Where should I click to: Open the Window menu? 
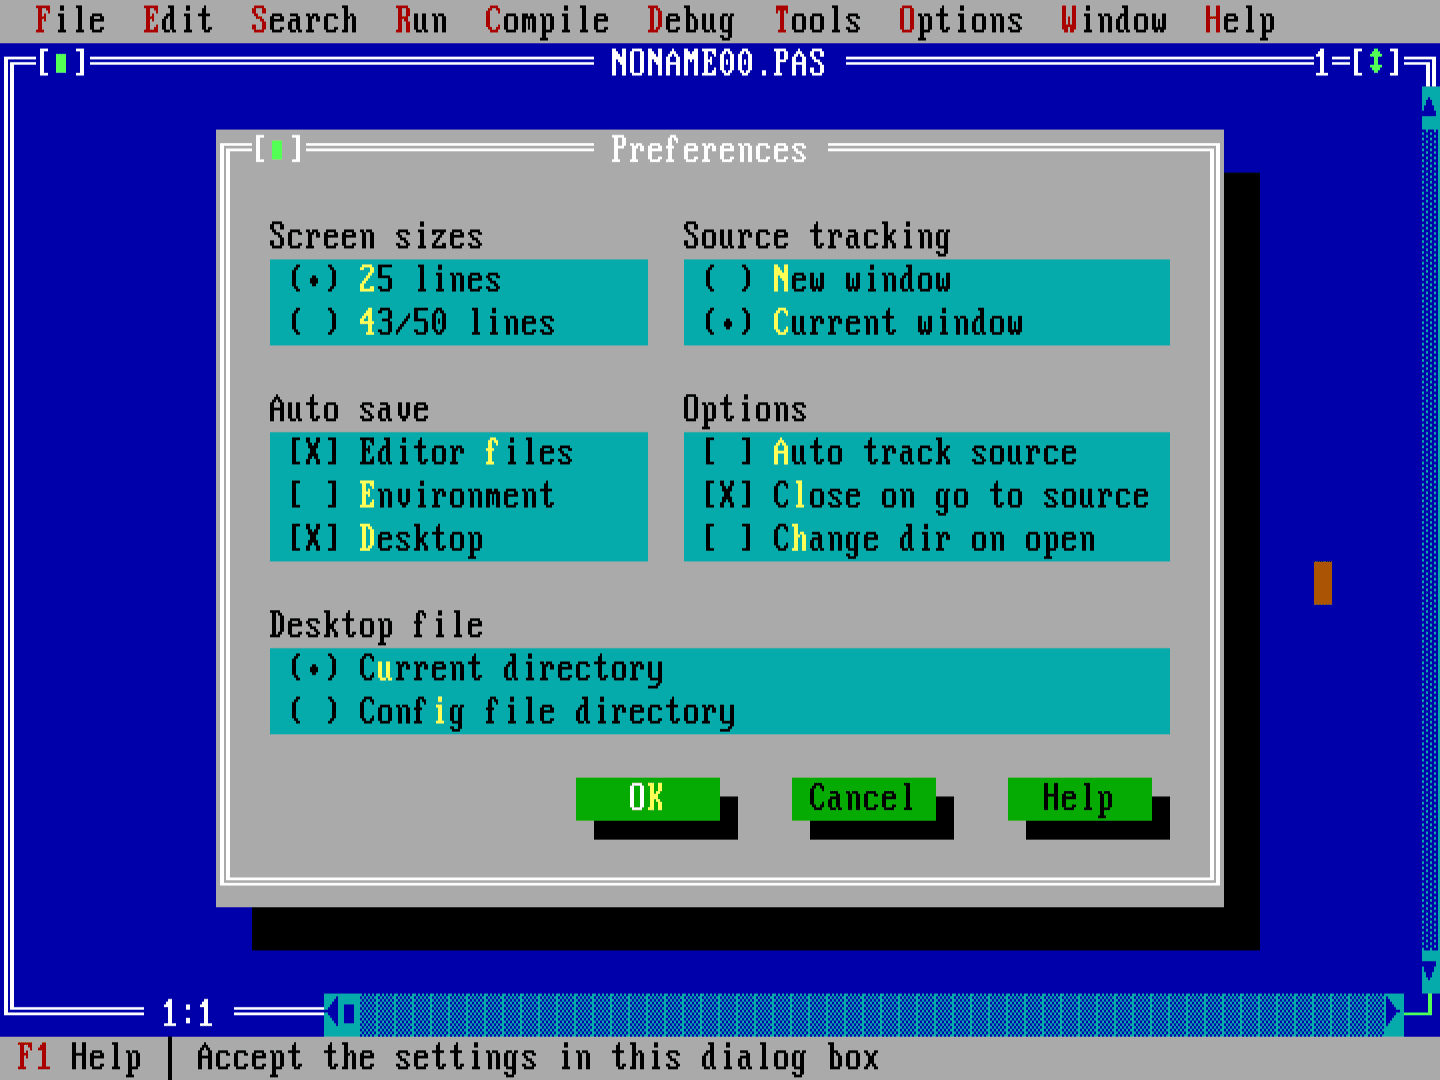coord(1114,21)
